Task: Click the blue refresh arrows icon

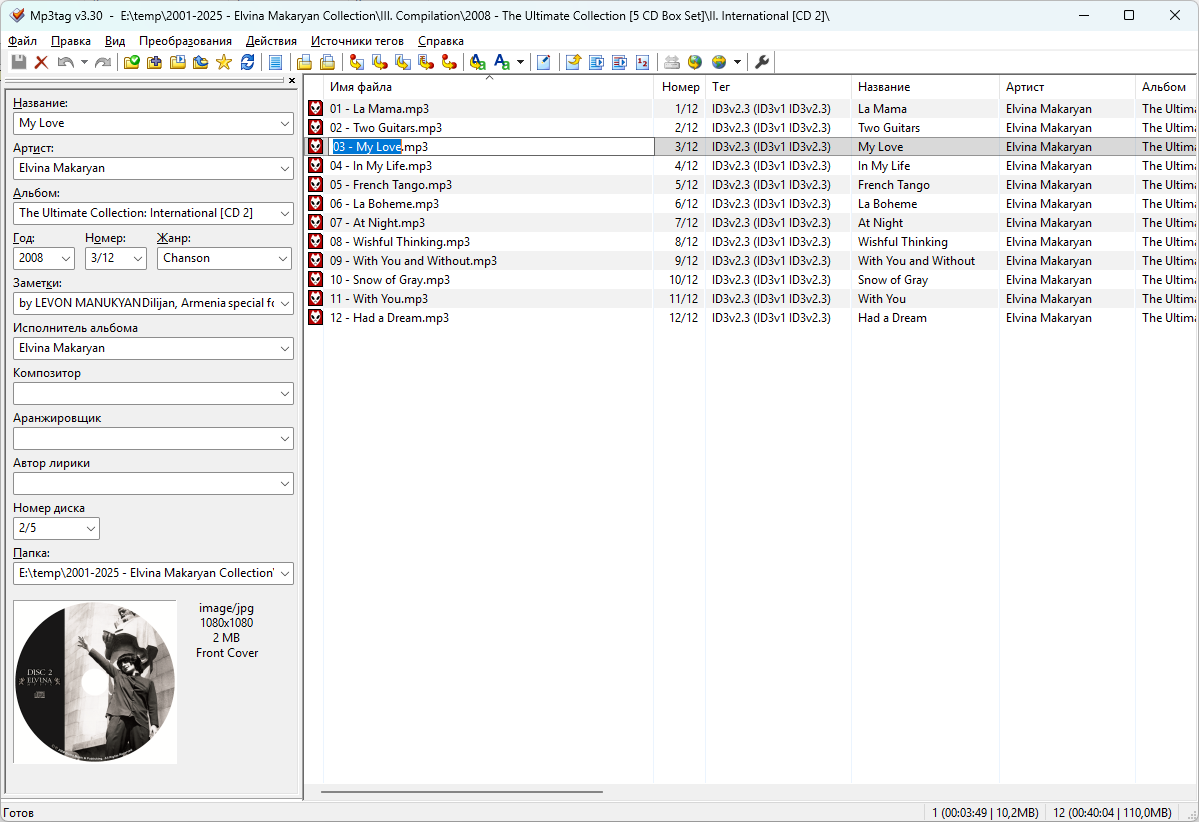Action: point(247,62)
